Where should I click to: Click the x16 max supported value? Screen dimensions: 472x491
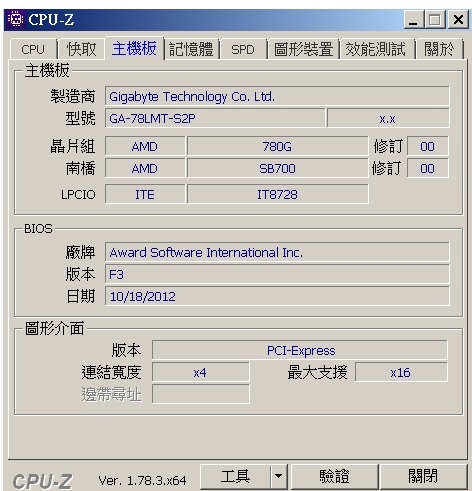pos(401,372)
